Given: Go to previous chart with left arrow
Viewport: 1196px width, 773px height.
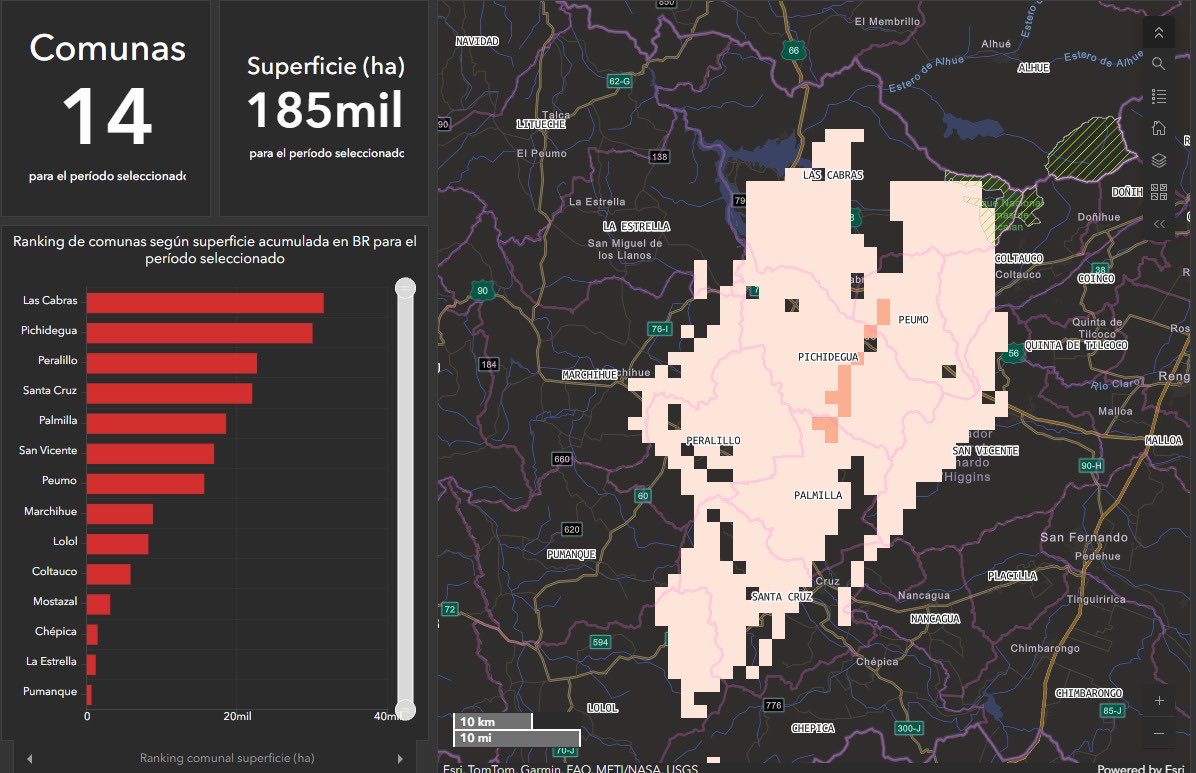Looking at the screenshot, I should click(29, 759).
